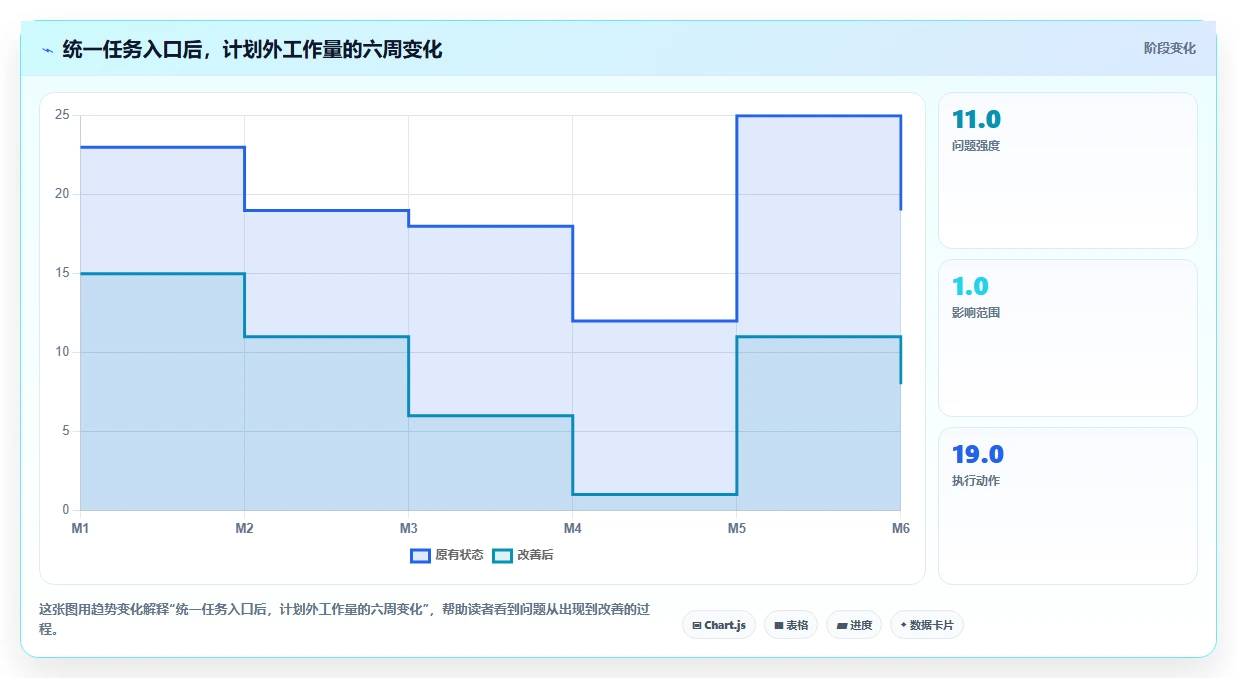Click the M2 x-axis label
This screenshot has width=1237, height=678.
click(244, 527)
